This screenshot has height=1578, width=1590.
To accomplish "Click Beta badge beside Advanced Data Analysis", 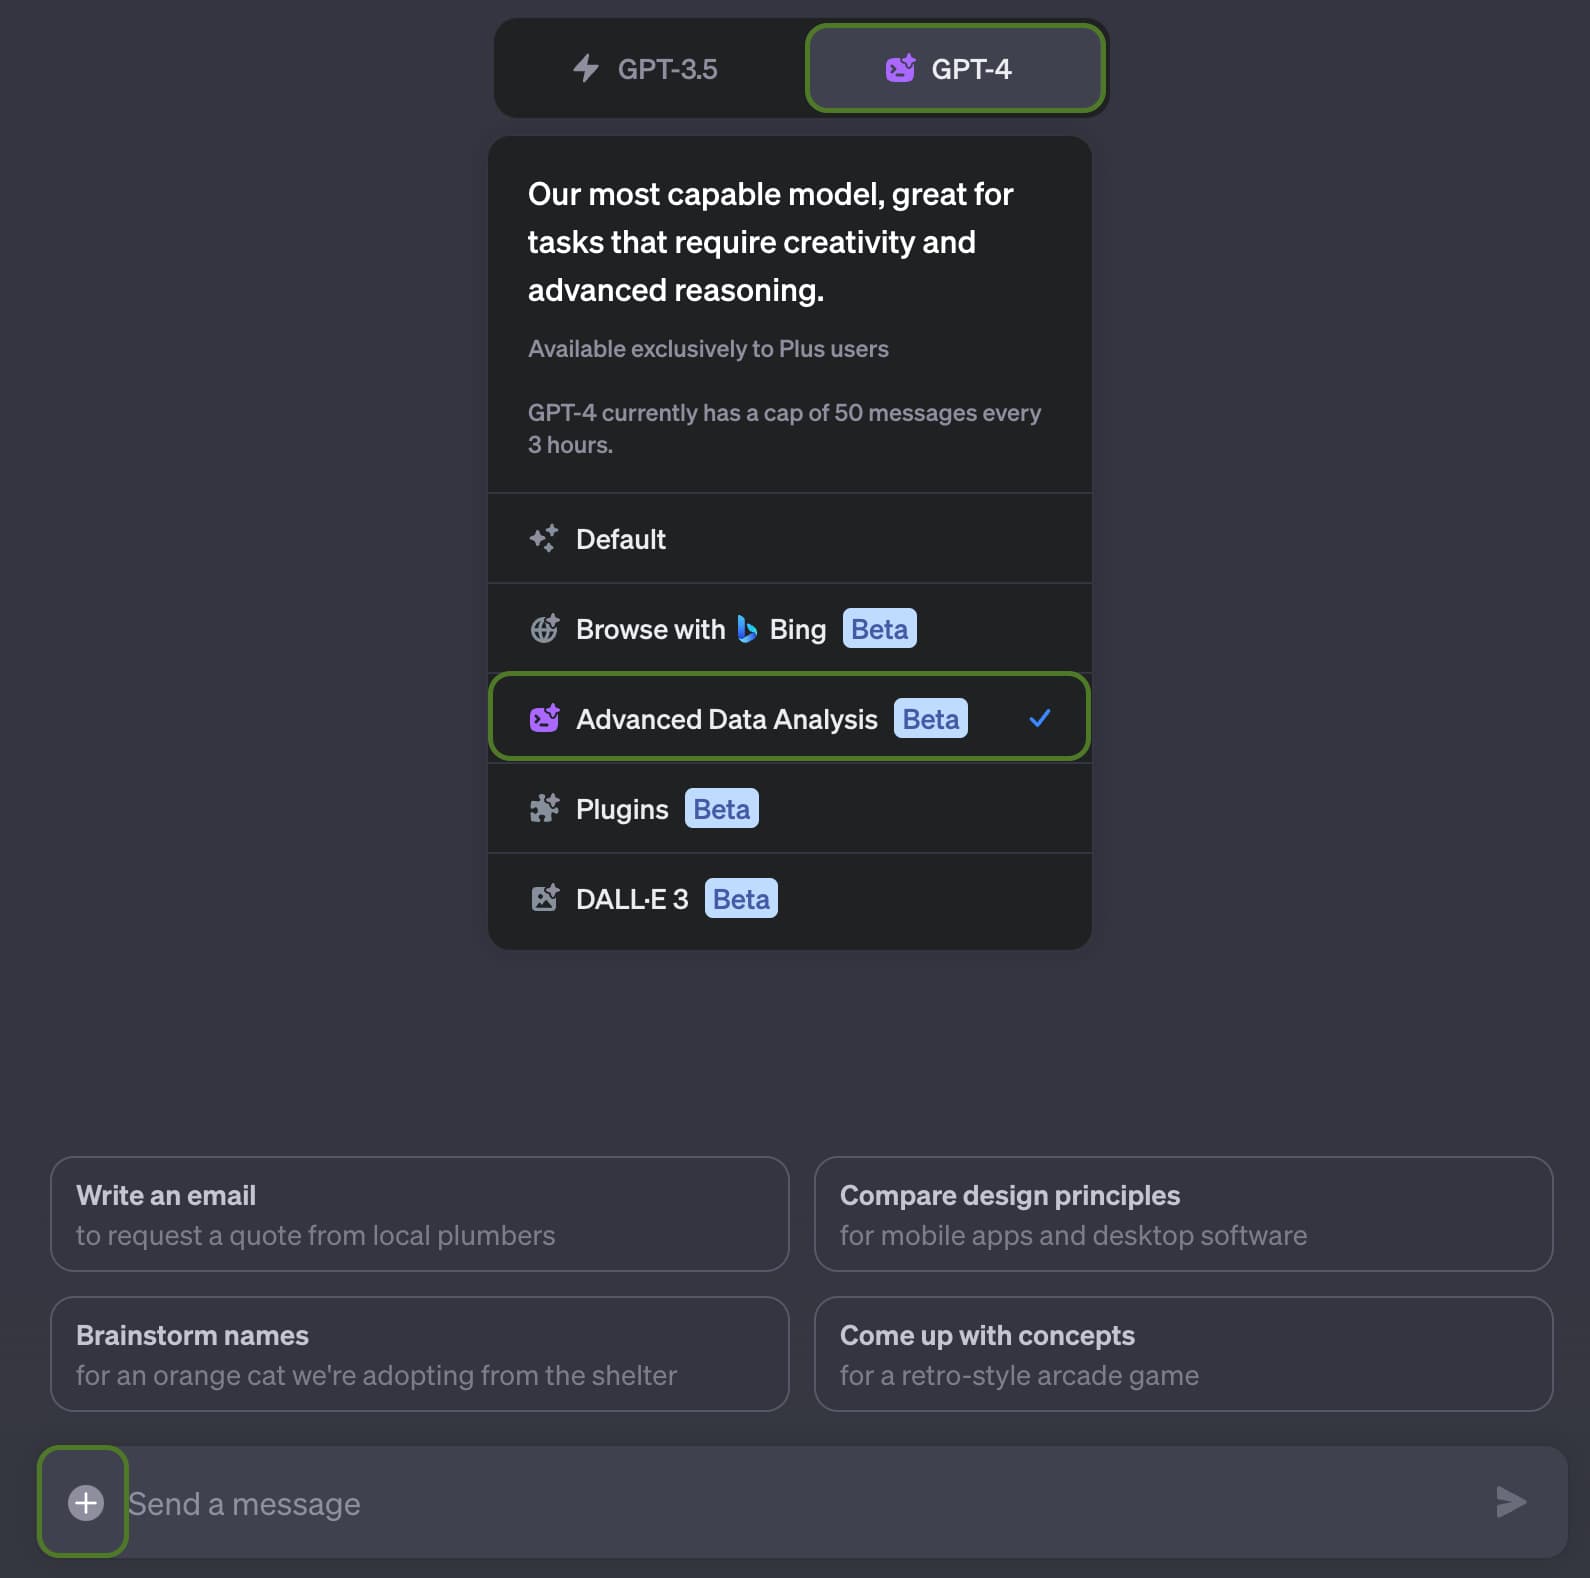I will [931, 718].
